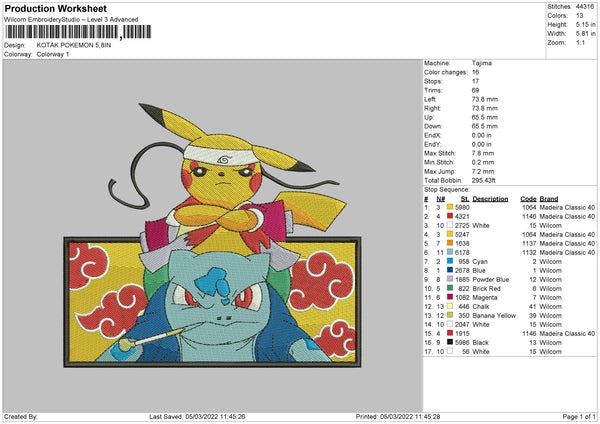This screenshot has height=424, width=600.
Task: Click the Total Bobbin value 295.43ft
Action: coord(484,180)
